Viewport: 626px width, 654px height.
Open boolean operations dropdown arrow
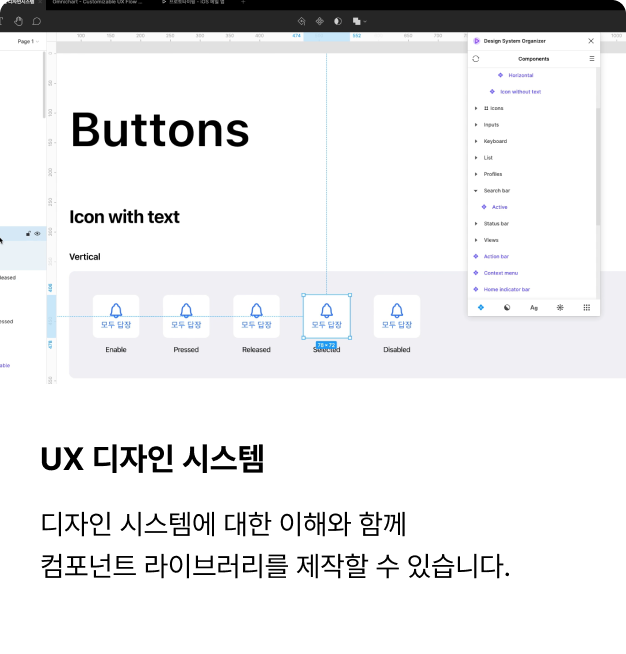coord(365,21)
